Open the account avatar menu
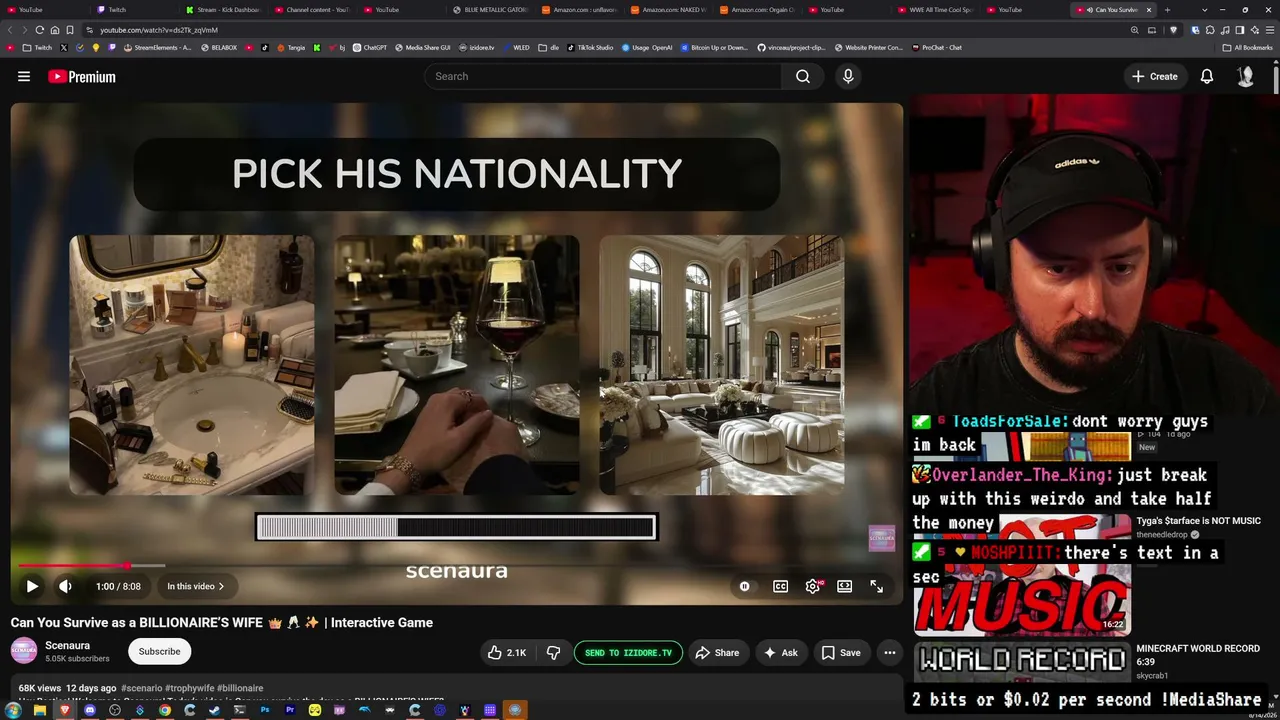The width and height of the screenshot is (1280, 720). [x=1245, y=77]
